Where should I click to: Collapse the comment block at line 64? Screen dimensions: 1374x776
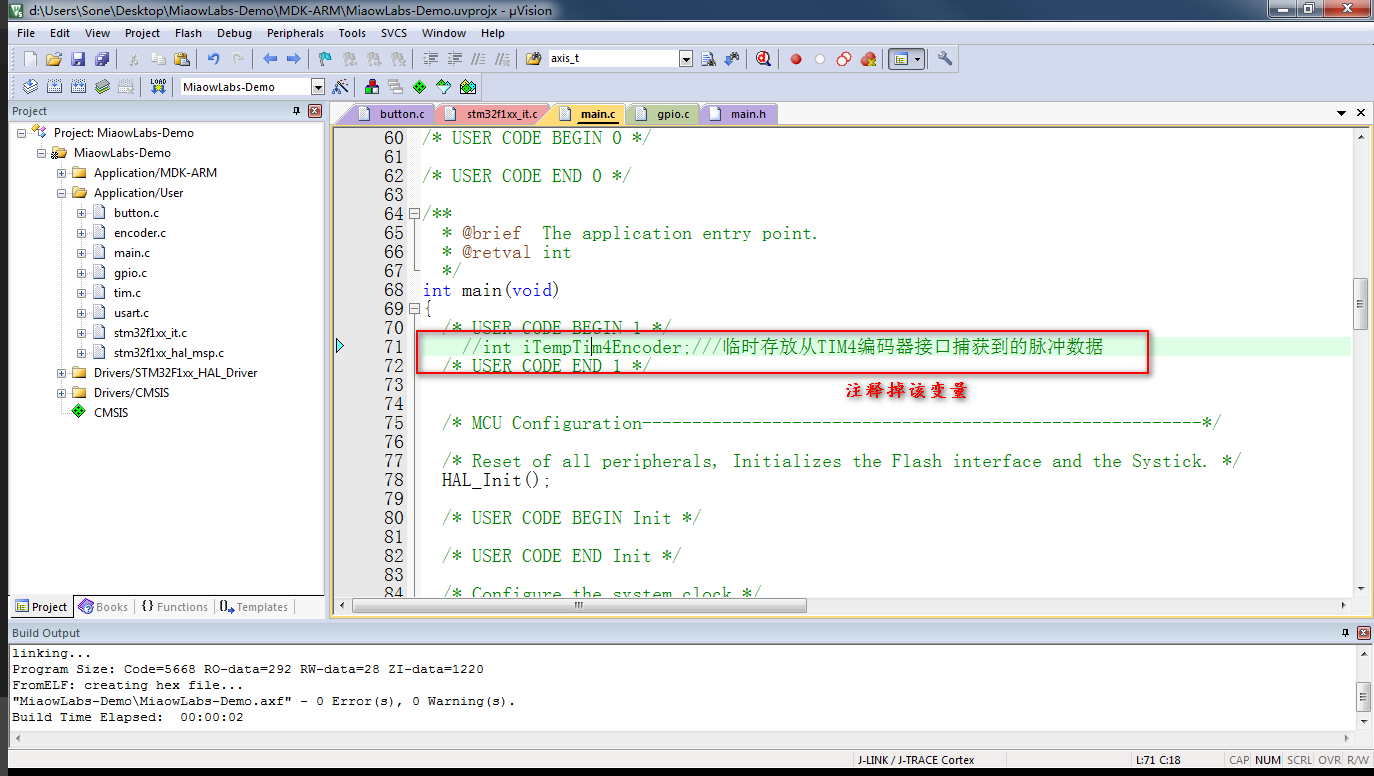point(414,214)
